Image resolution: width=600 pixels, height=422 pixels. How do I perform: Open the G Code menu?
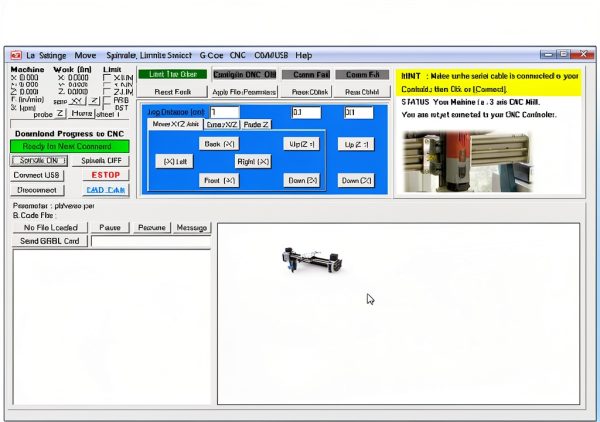click(211, 55)
